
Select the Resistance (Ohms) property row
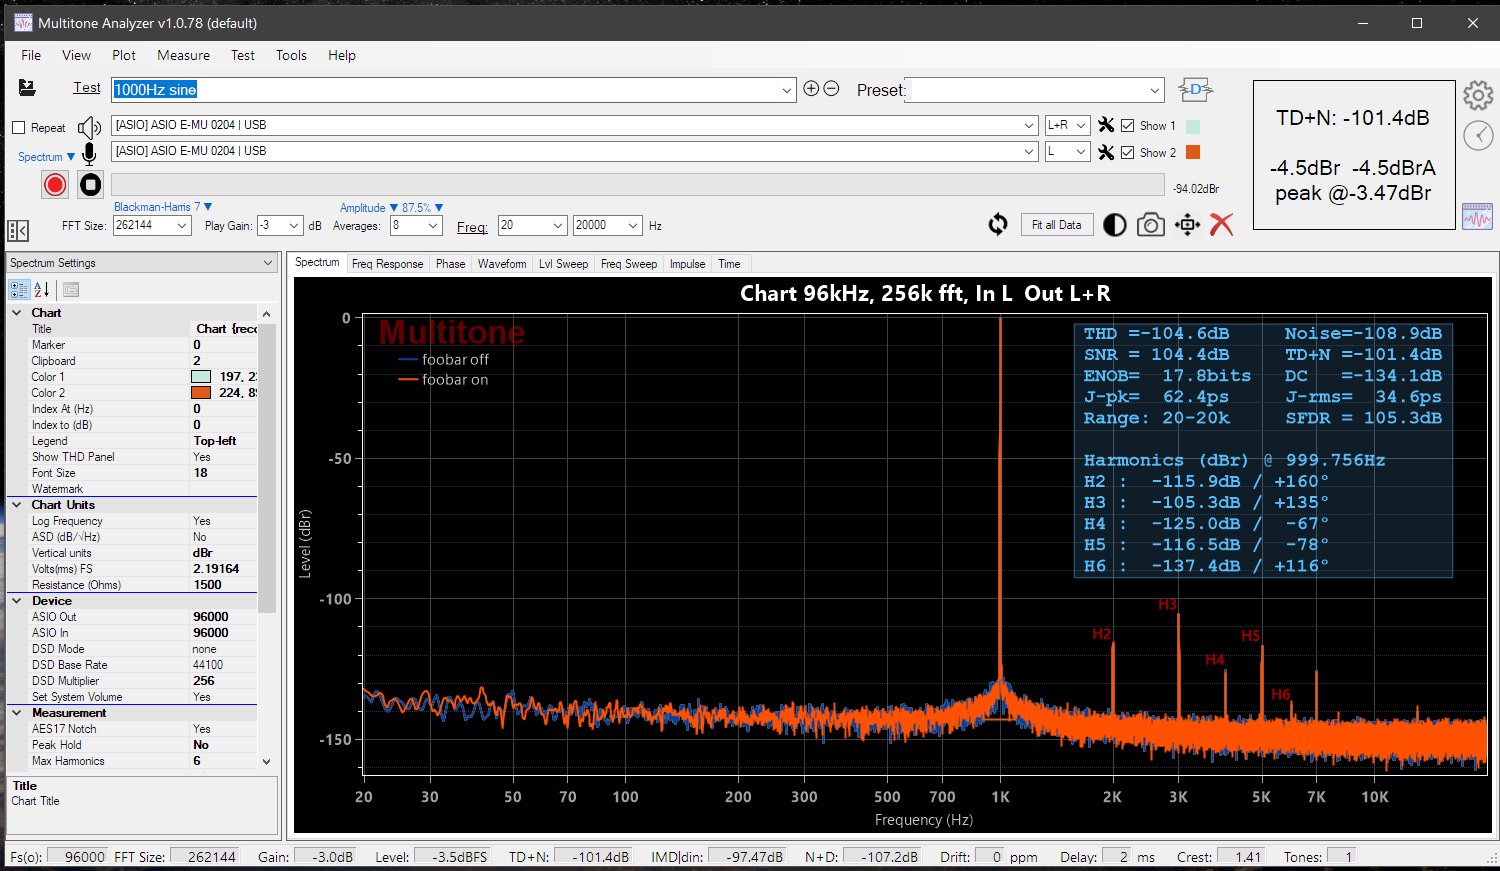(132, 585)
